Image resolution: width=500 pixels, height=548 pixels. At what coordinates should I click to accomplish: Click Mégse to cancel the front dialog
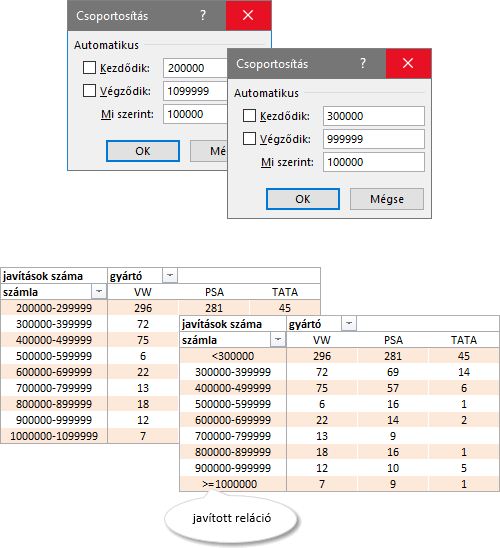387,199
